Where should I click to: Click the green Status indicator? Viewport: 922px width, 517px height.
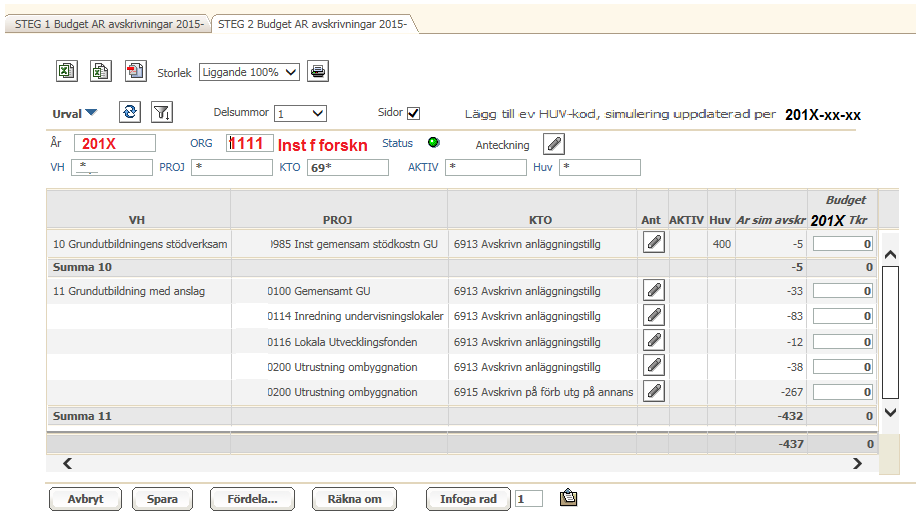pyautogui.click(x=434, y=142)
